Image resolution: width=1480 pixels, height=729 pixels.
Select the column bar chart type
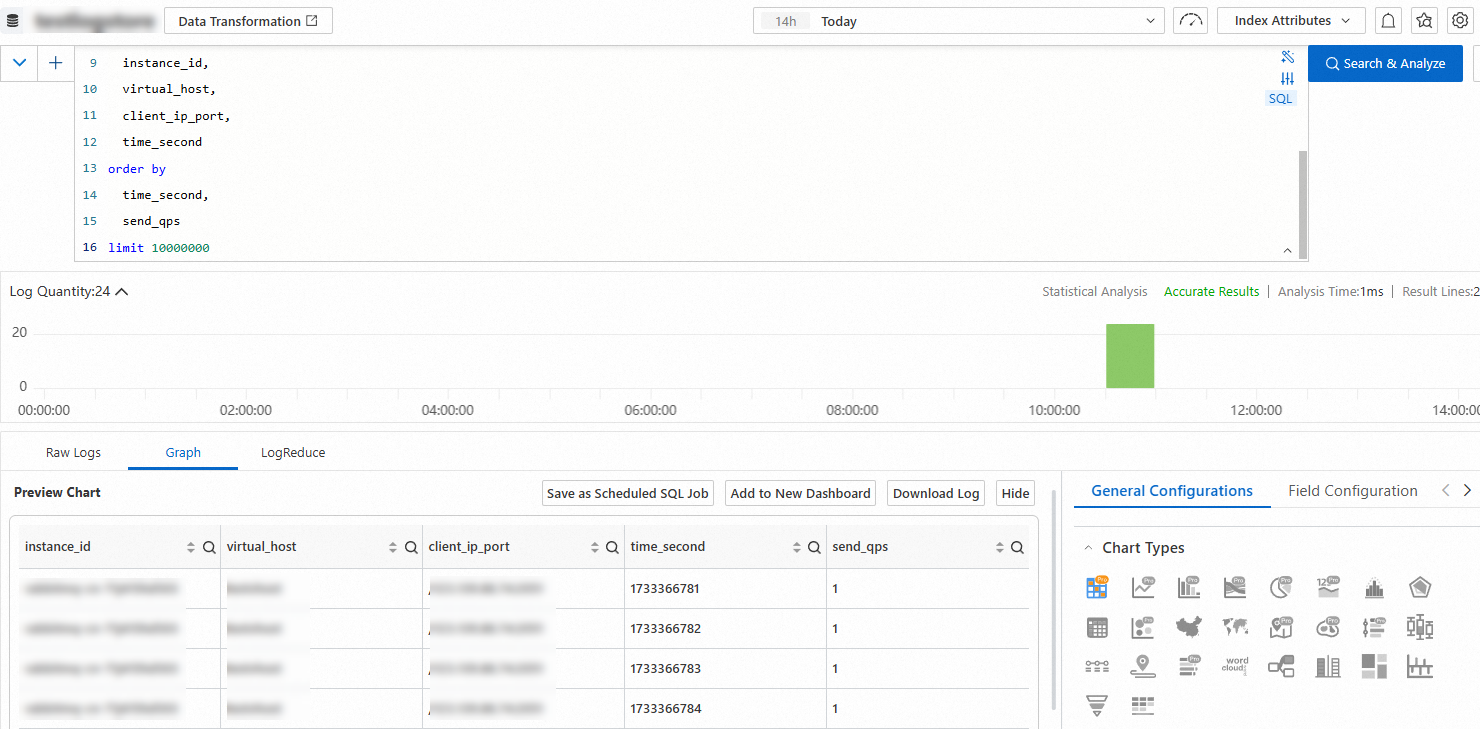[1189, 588]
